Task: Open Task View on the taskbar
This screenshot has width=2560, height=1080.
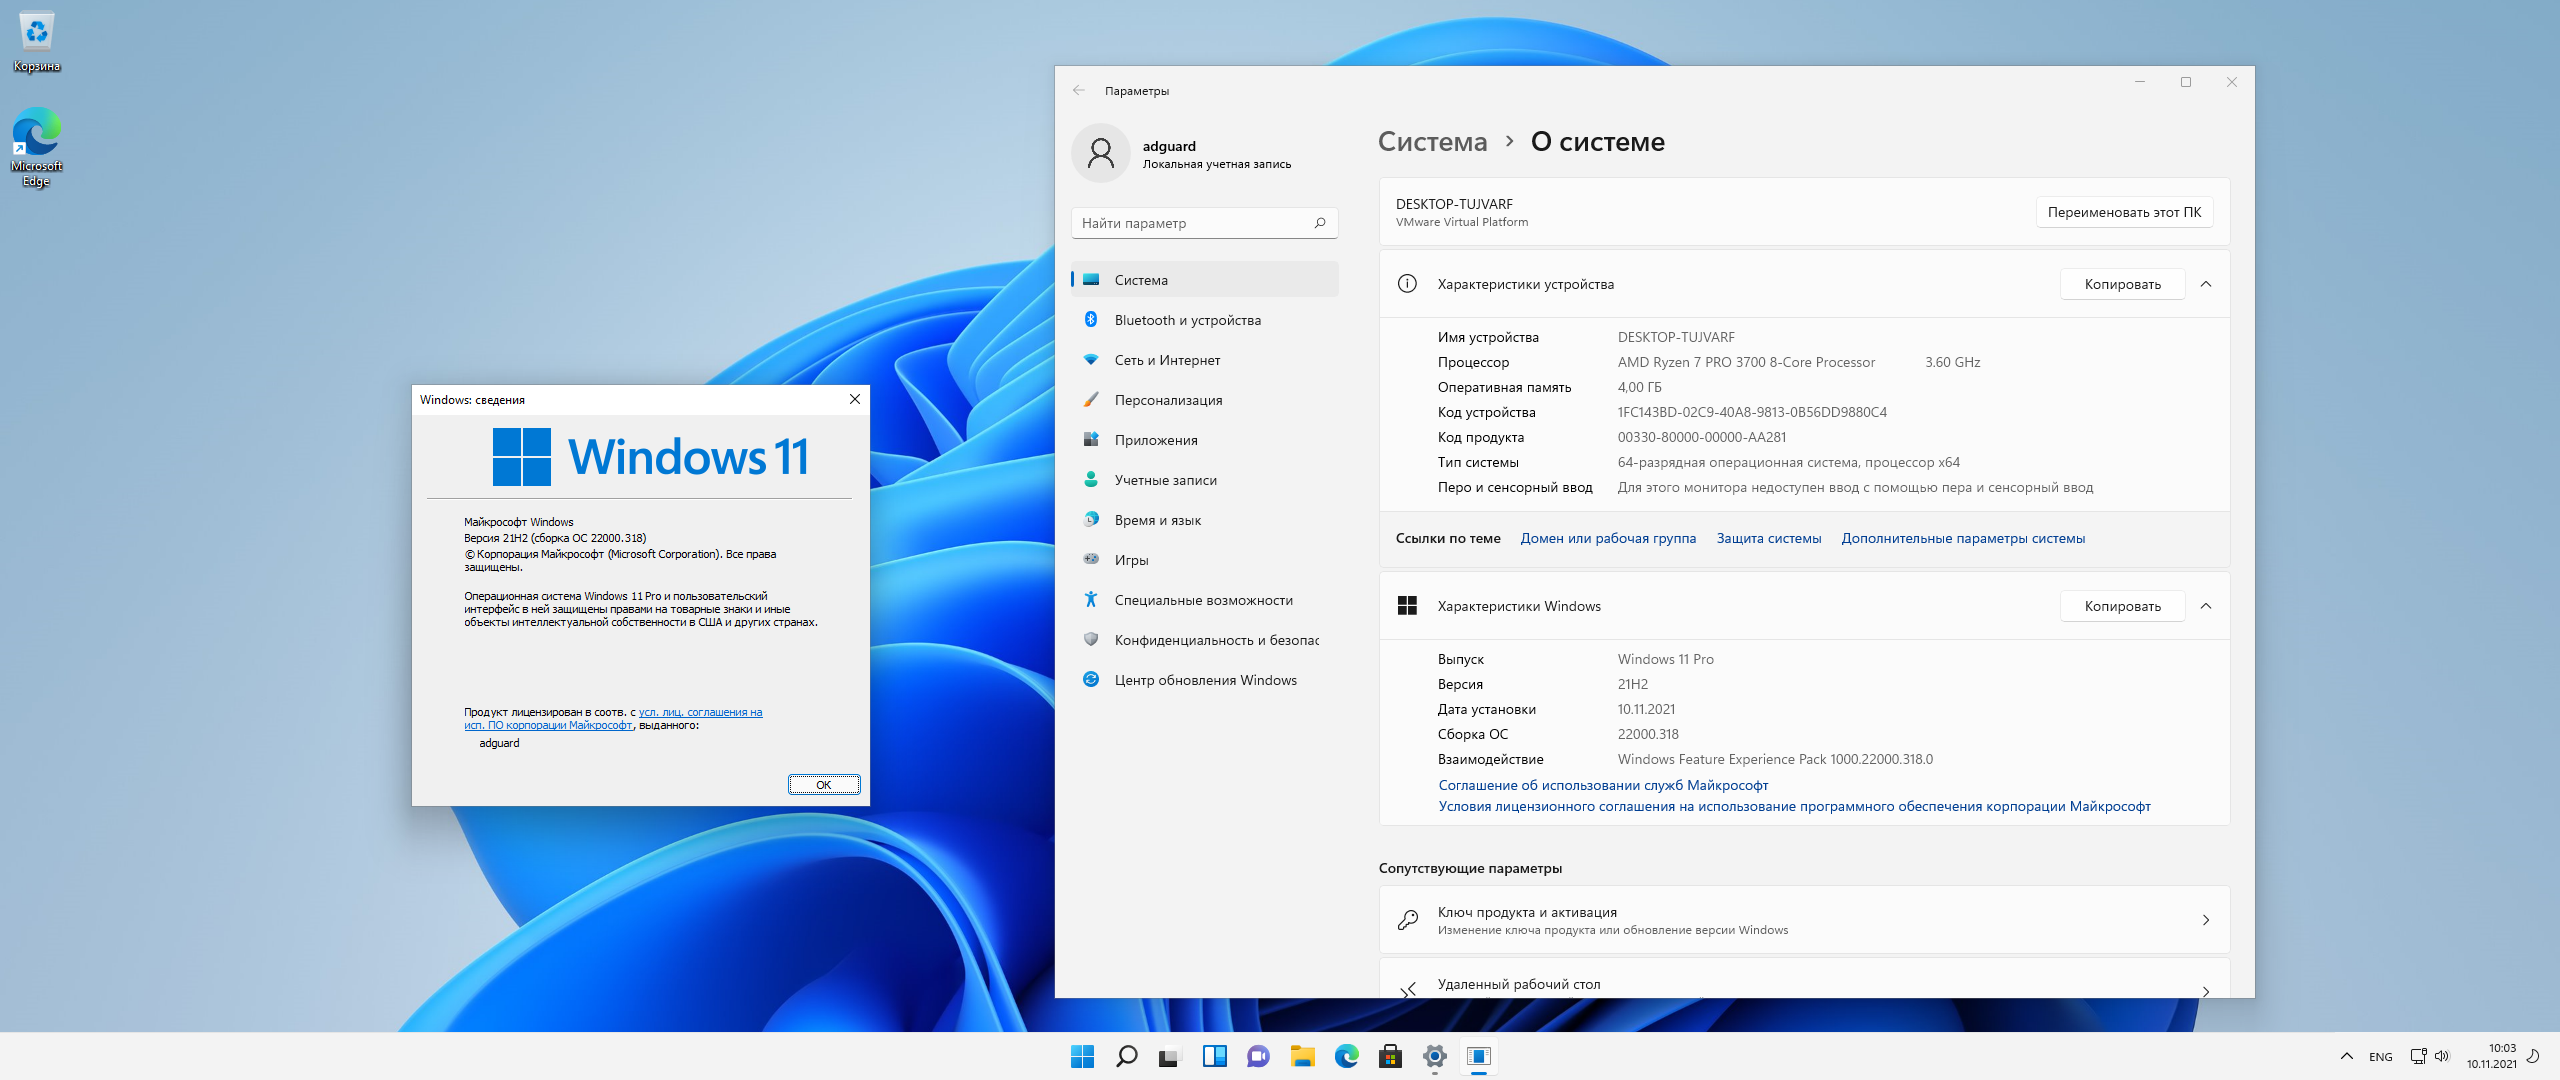Action: (x=1170, y=1056)
